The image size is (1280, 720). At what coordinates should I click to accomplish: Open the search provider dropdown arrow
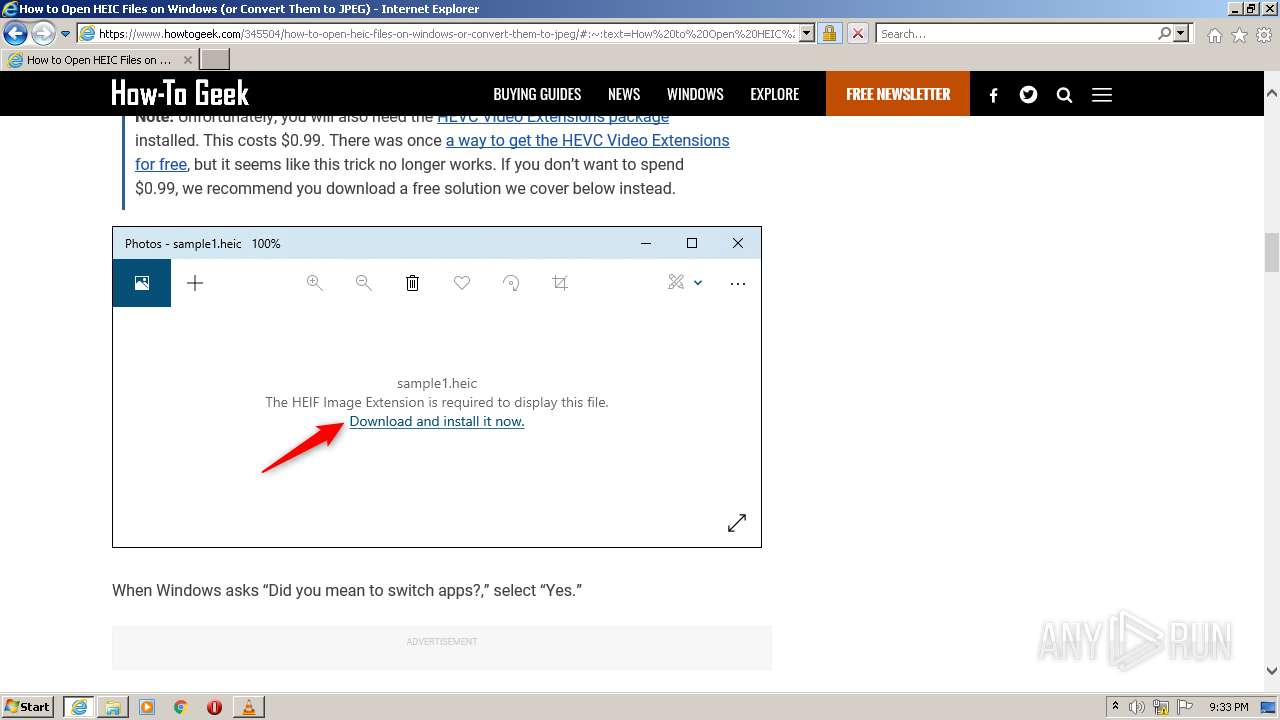coord(1181,33)
